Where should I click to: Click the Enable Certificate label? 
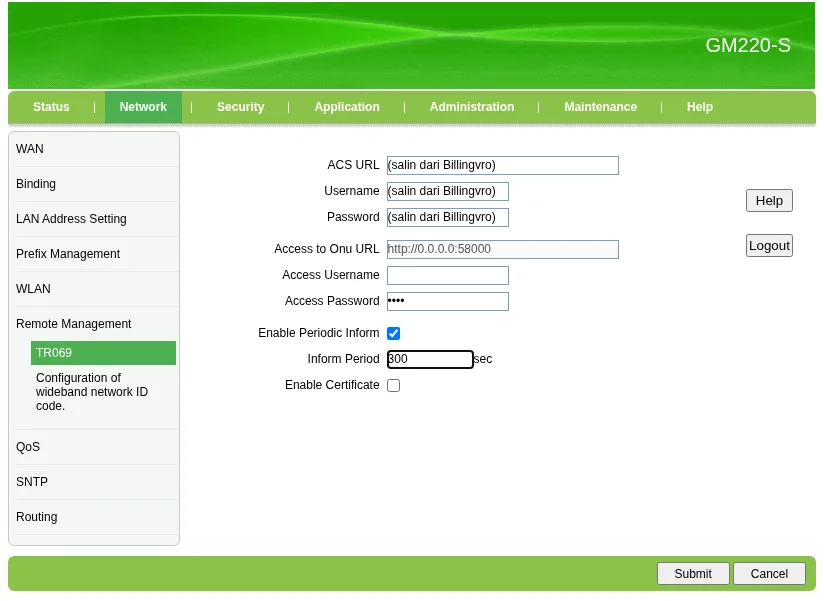tap(332, 385)
